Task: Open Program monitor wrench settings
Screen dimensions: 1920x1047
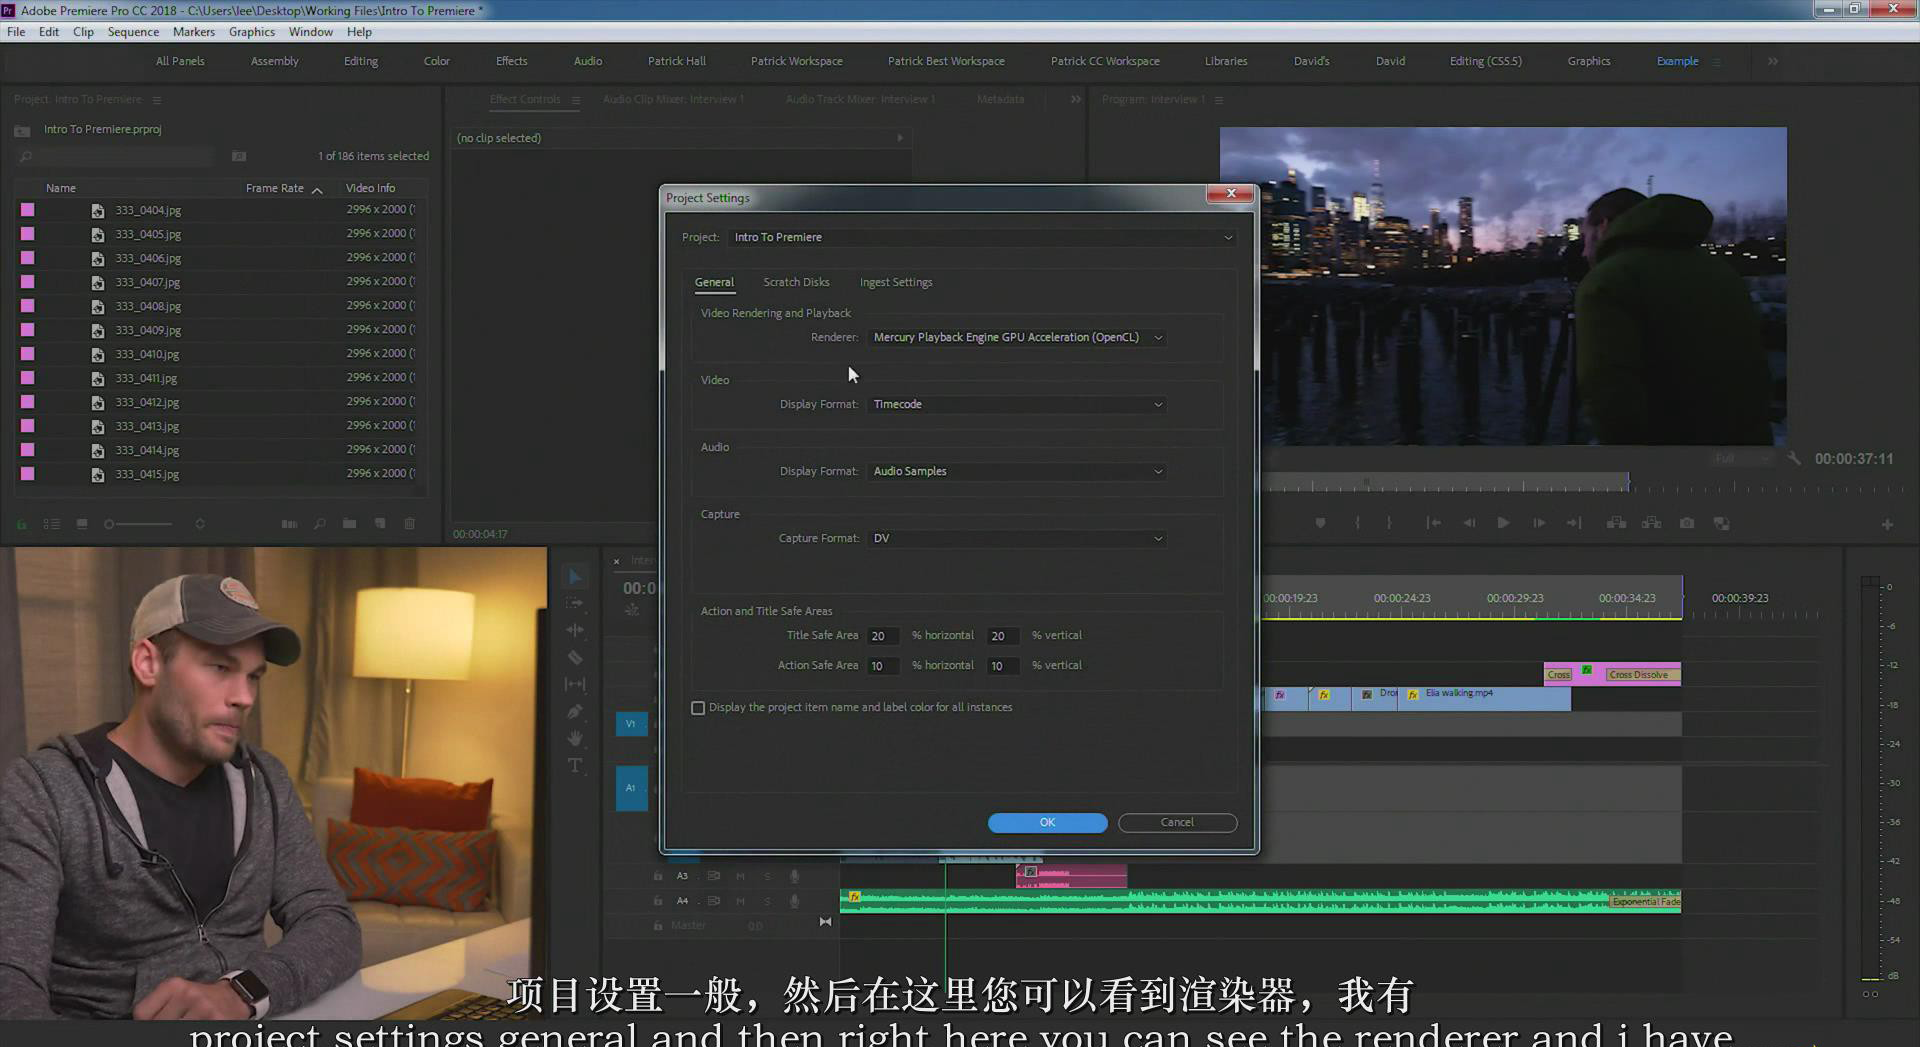Action: (x=1795, y=458)
